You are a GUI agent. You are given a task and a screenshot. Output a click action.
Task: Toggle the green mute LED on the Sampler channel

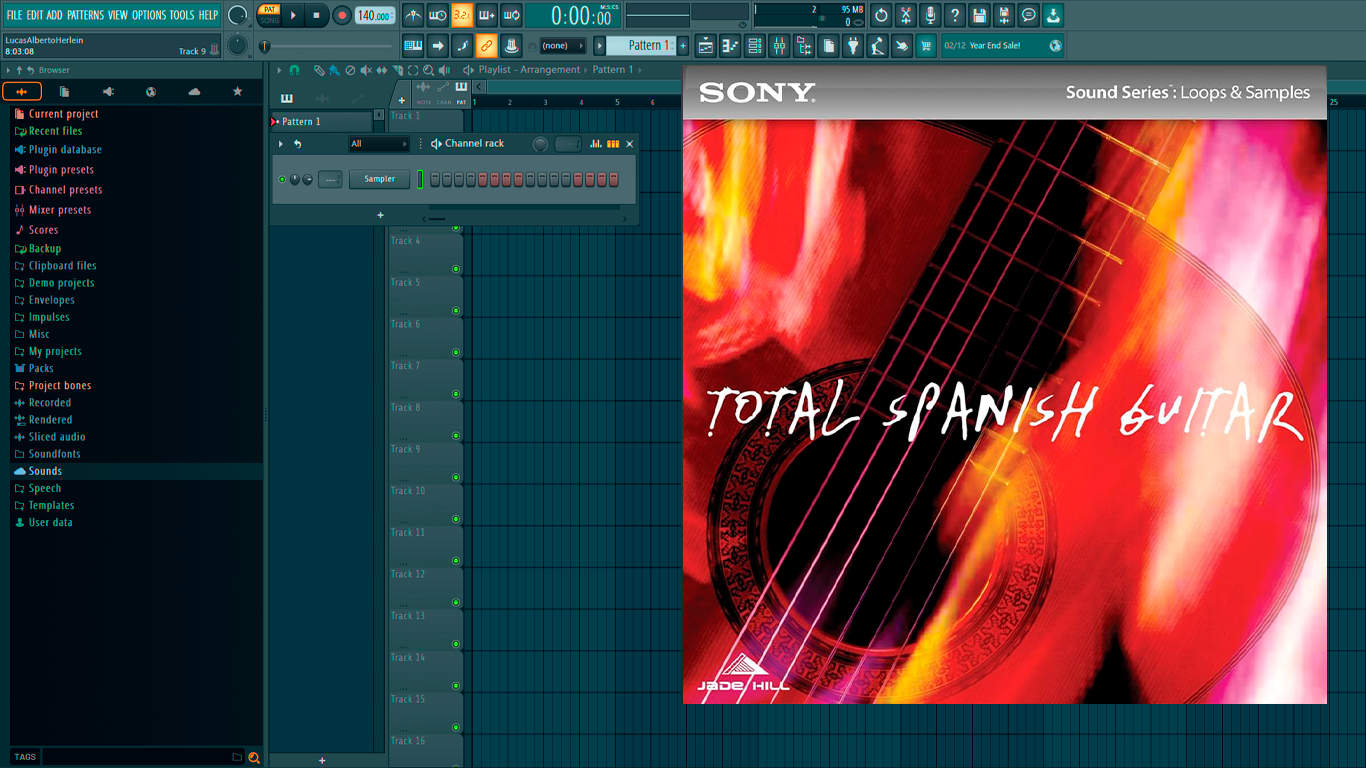(x=282, y=179)
